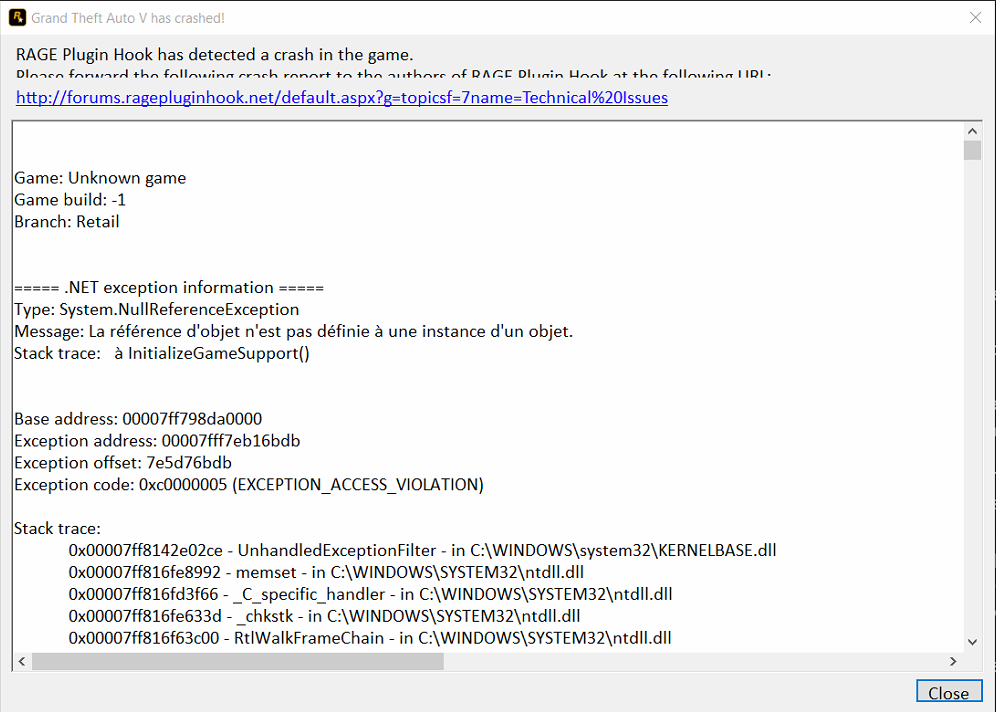The image size is (996, 712).
Task: Click the 'Game: Unknown game' line
Action: coord(100,178)
